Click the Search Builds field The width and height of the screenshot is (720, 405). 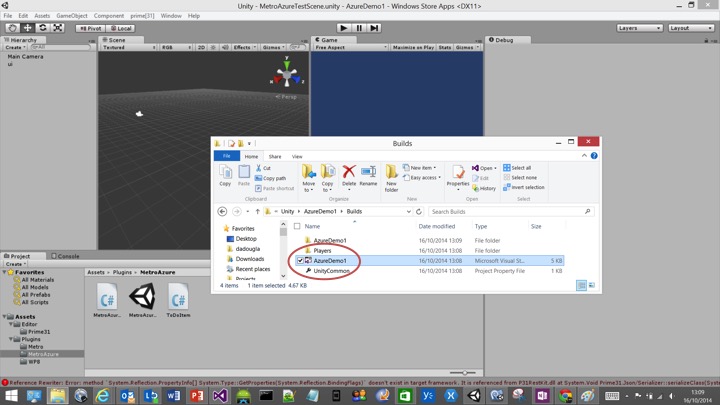[511, 212]
